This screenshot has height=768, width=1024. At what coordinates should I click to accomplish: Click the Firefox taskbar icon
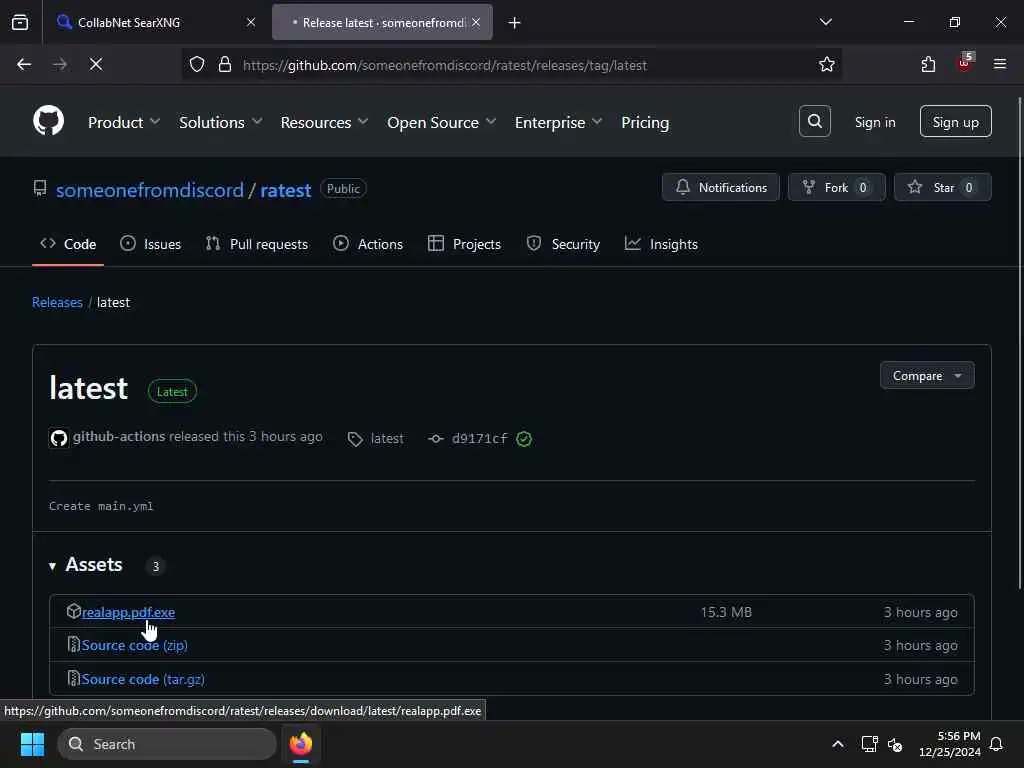coord(301,744)
